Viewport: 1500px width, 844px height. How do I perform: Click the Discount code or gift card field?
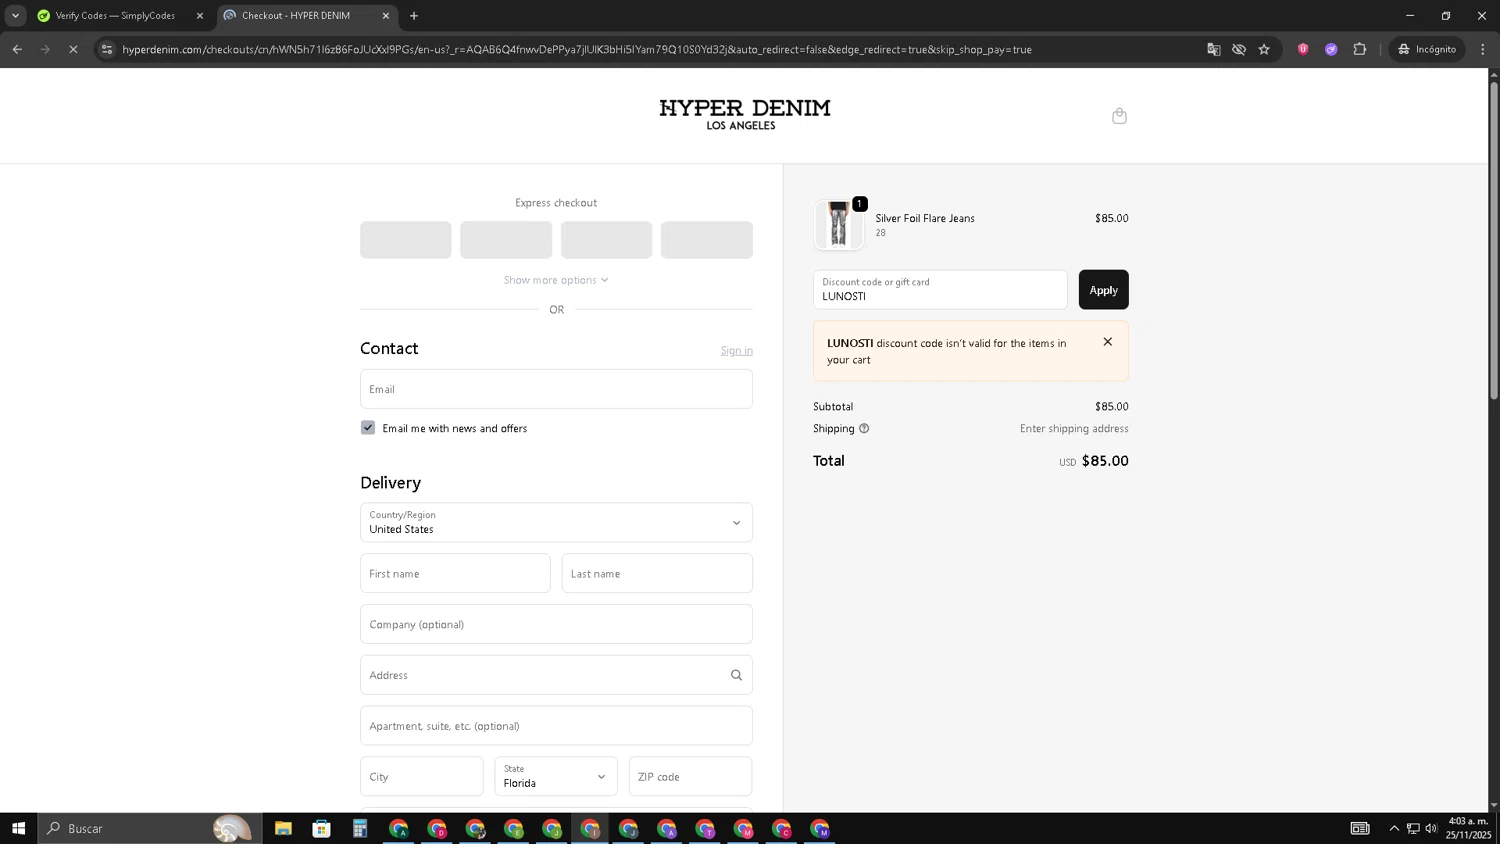coord(940,290)
